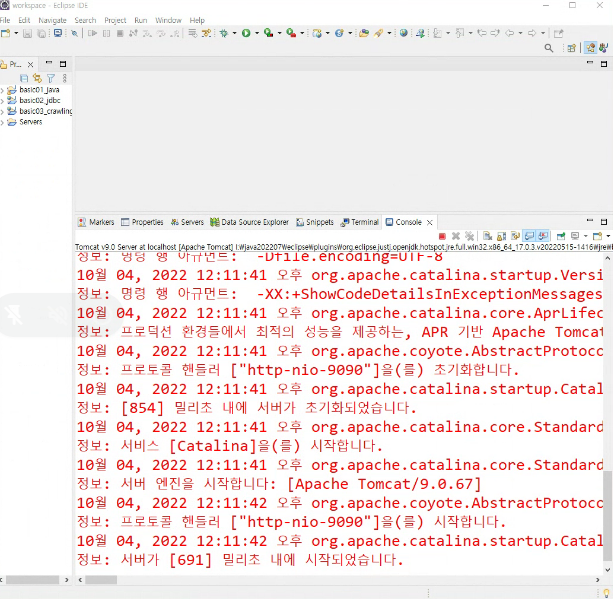Expand the basic03_crawling project
Image resolution: width=613 pixels, height=599 pixels.
(x=2, y=112)
